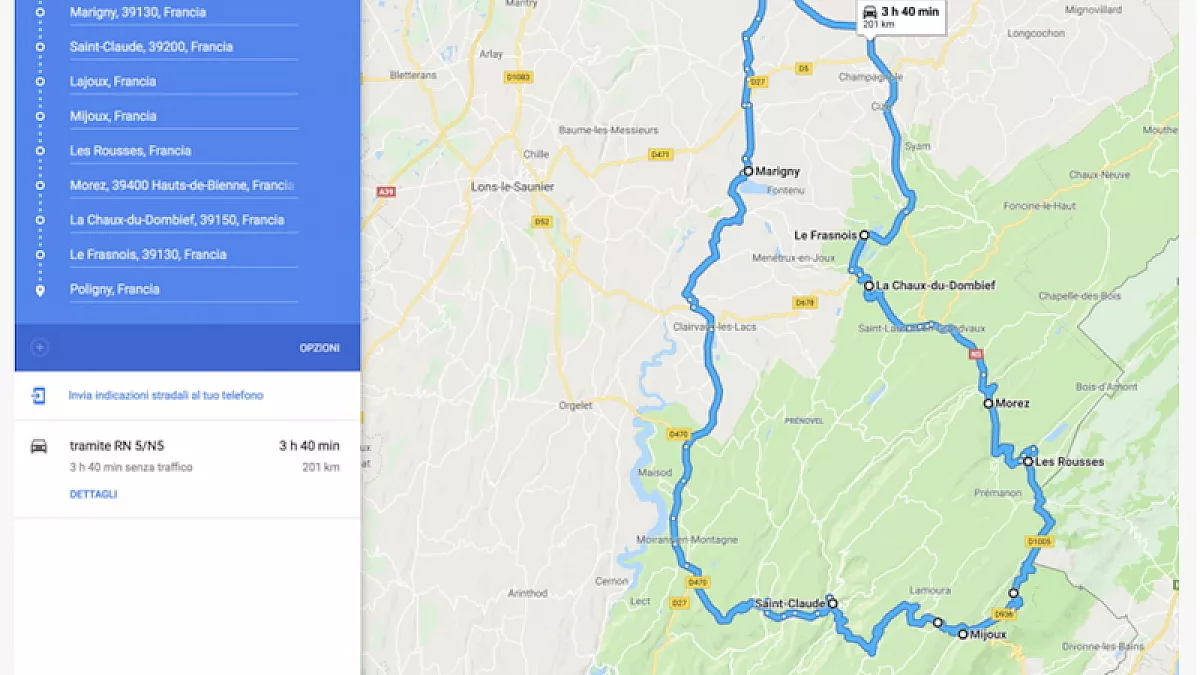
Task: Click La Chaux-du-Dombief waypoint marker on map
Action: click(870, 286)
